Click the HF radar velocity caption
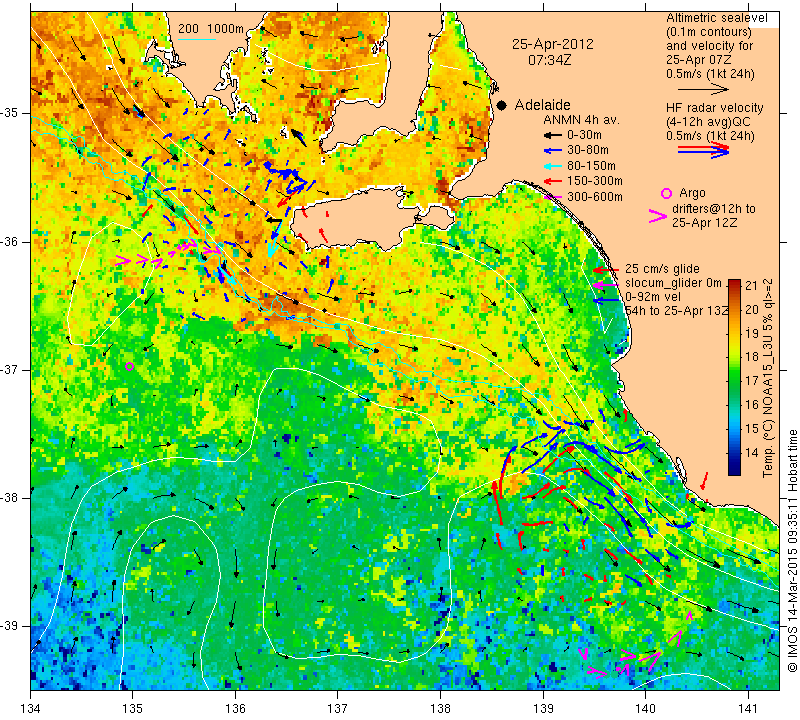The width and height of the screenshot is (800, 720). point(715,108)
